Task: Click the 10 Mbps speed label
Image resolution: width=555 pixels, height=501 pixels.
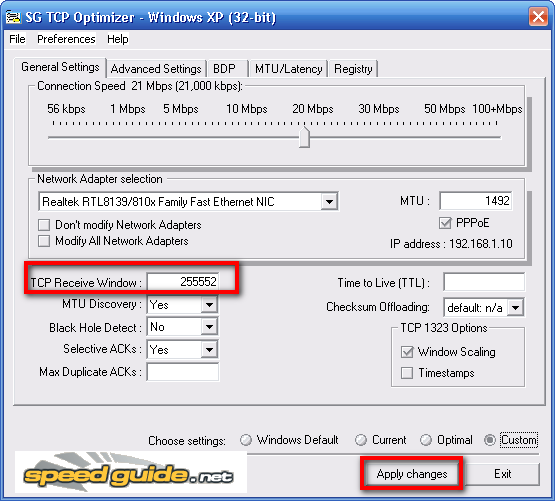Action: 247,109
